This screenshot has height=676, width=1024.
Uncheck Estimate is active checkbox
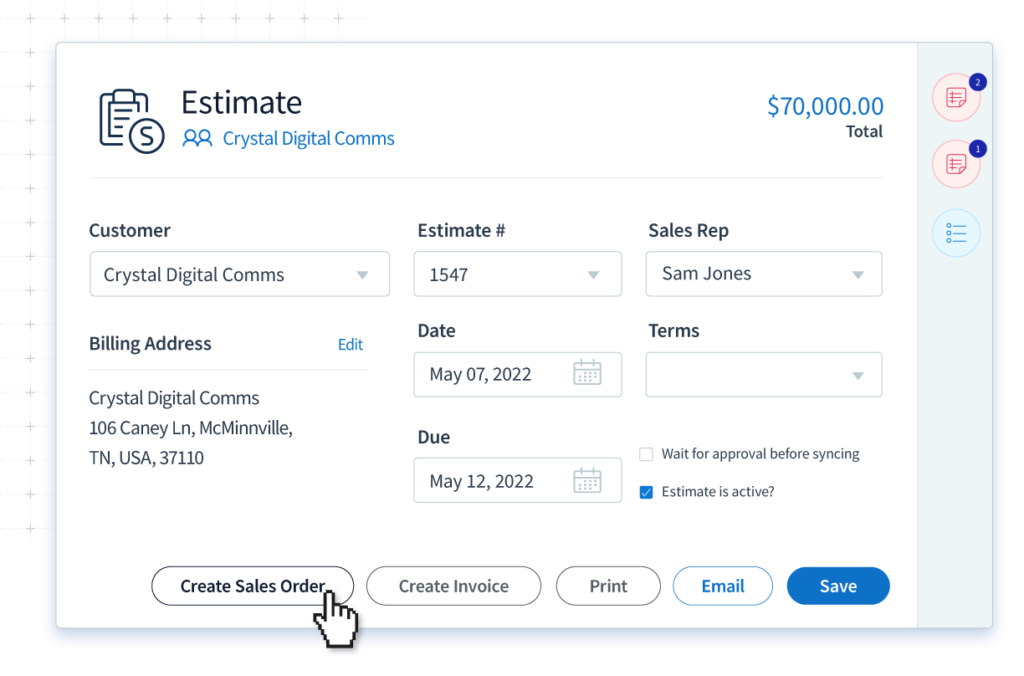(646, 492)
